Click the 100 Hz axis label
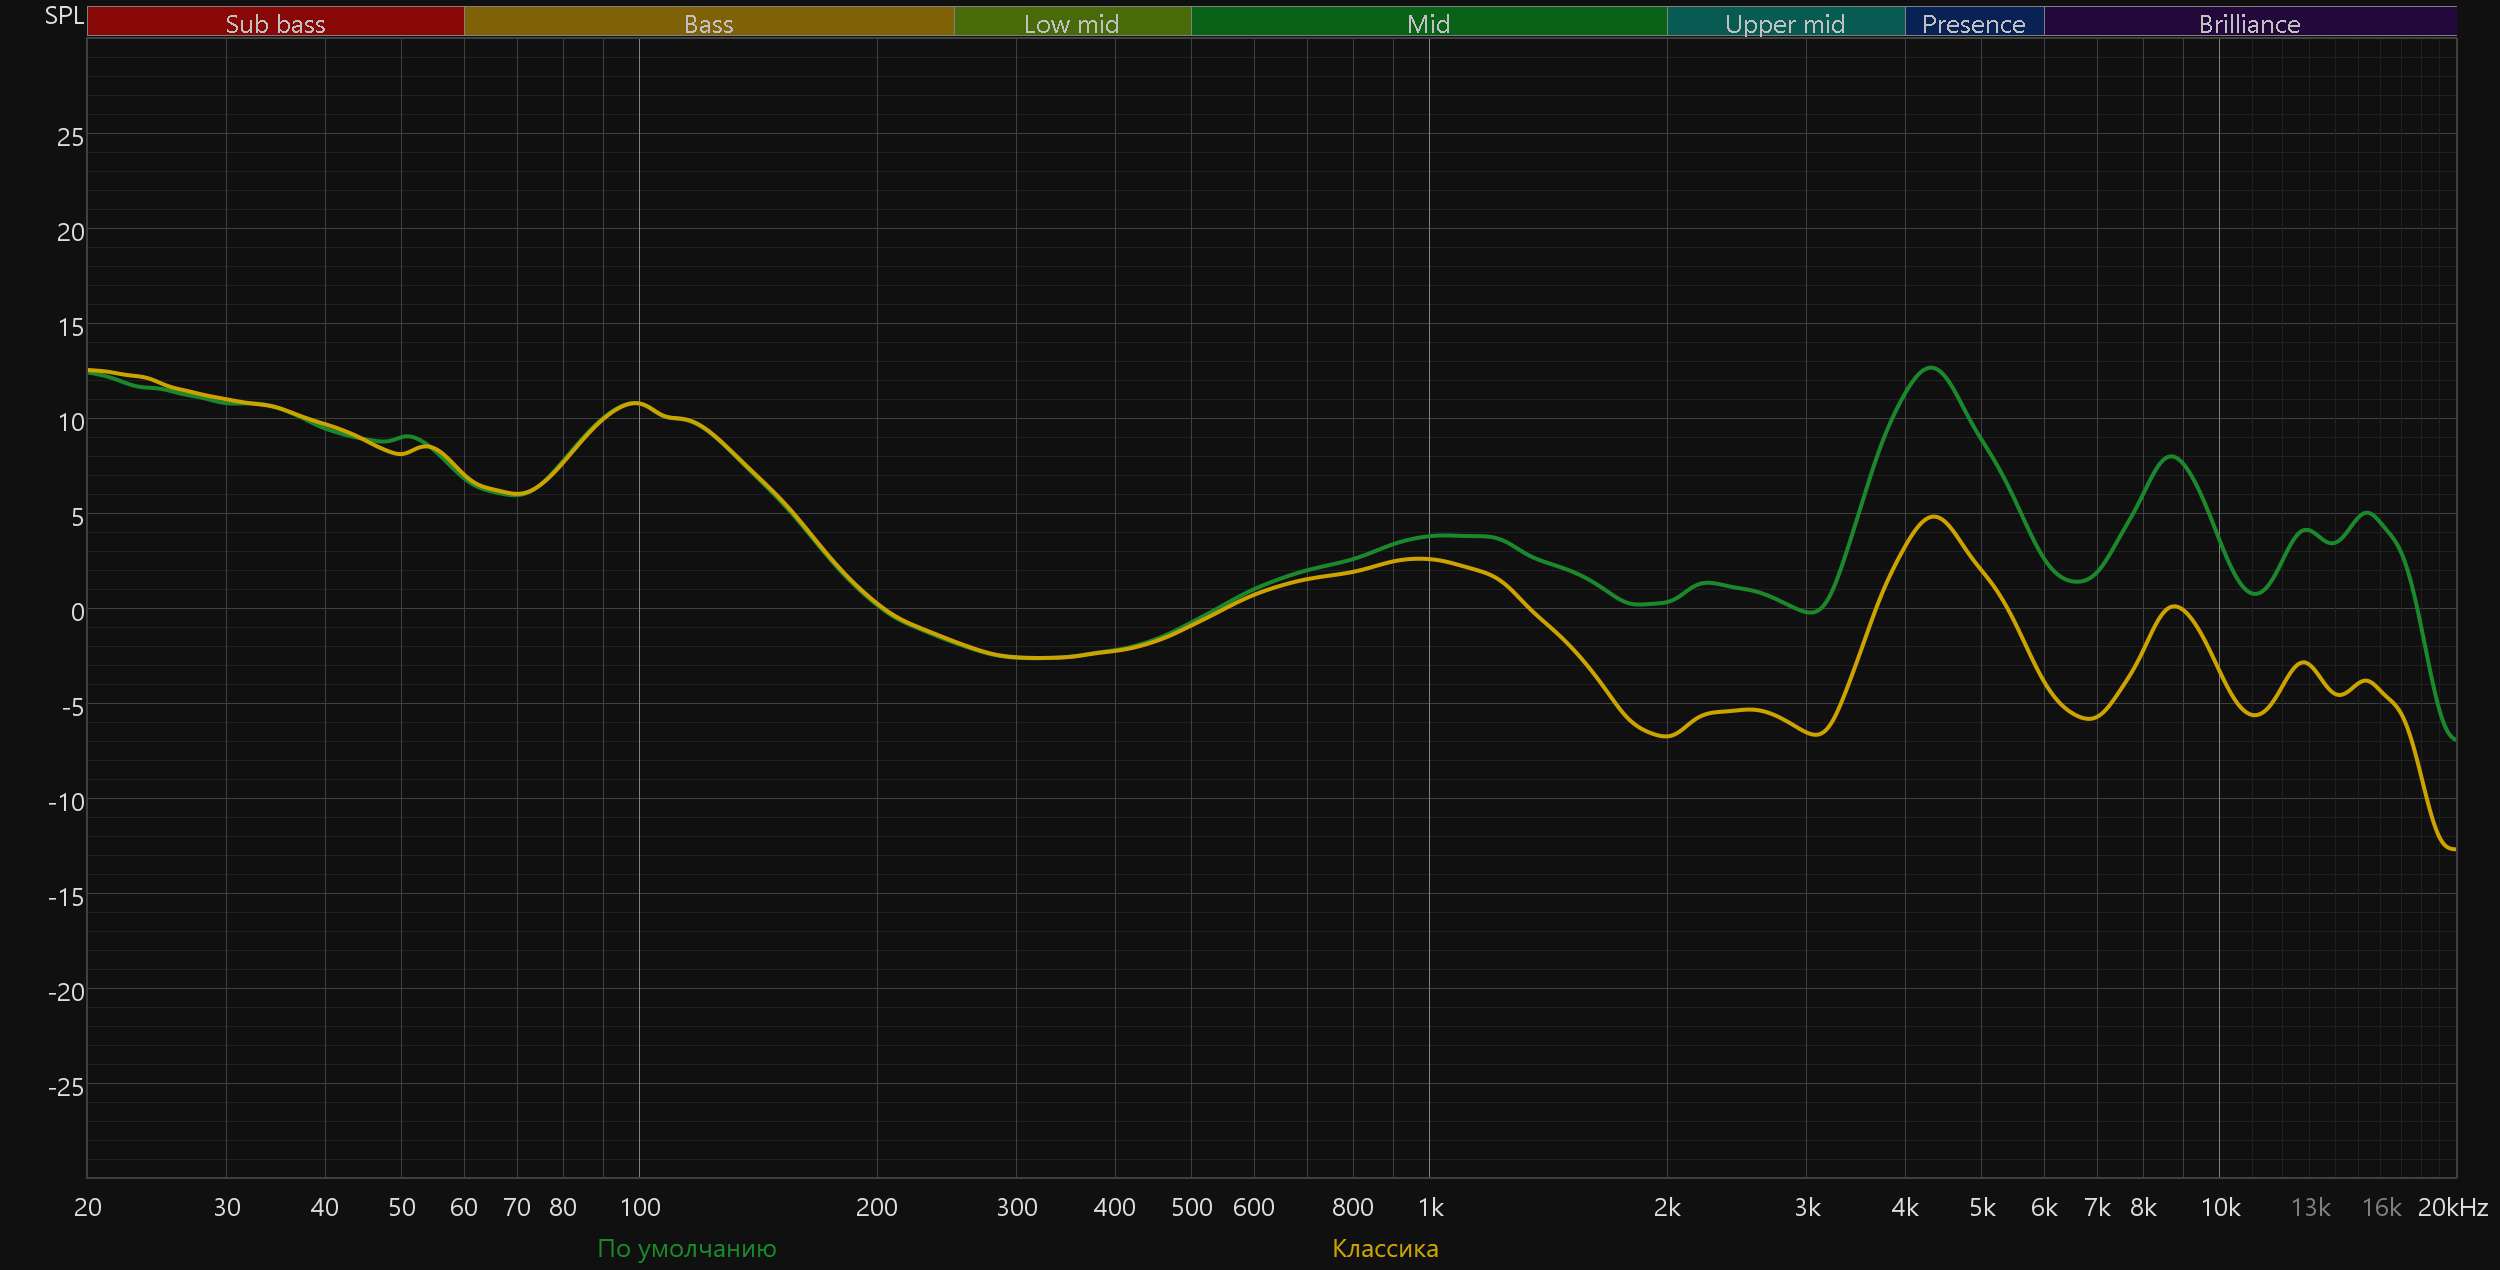Image resolution: width=2500 pixels, height=1270 pixels. coord(640,1207)
